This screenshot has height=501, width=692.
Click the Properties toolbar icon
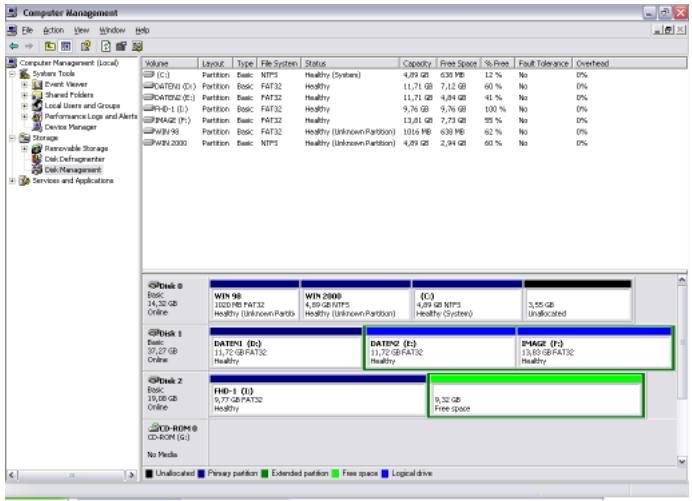click(x=86, y=46)
